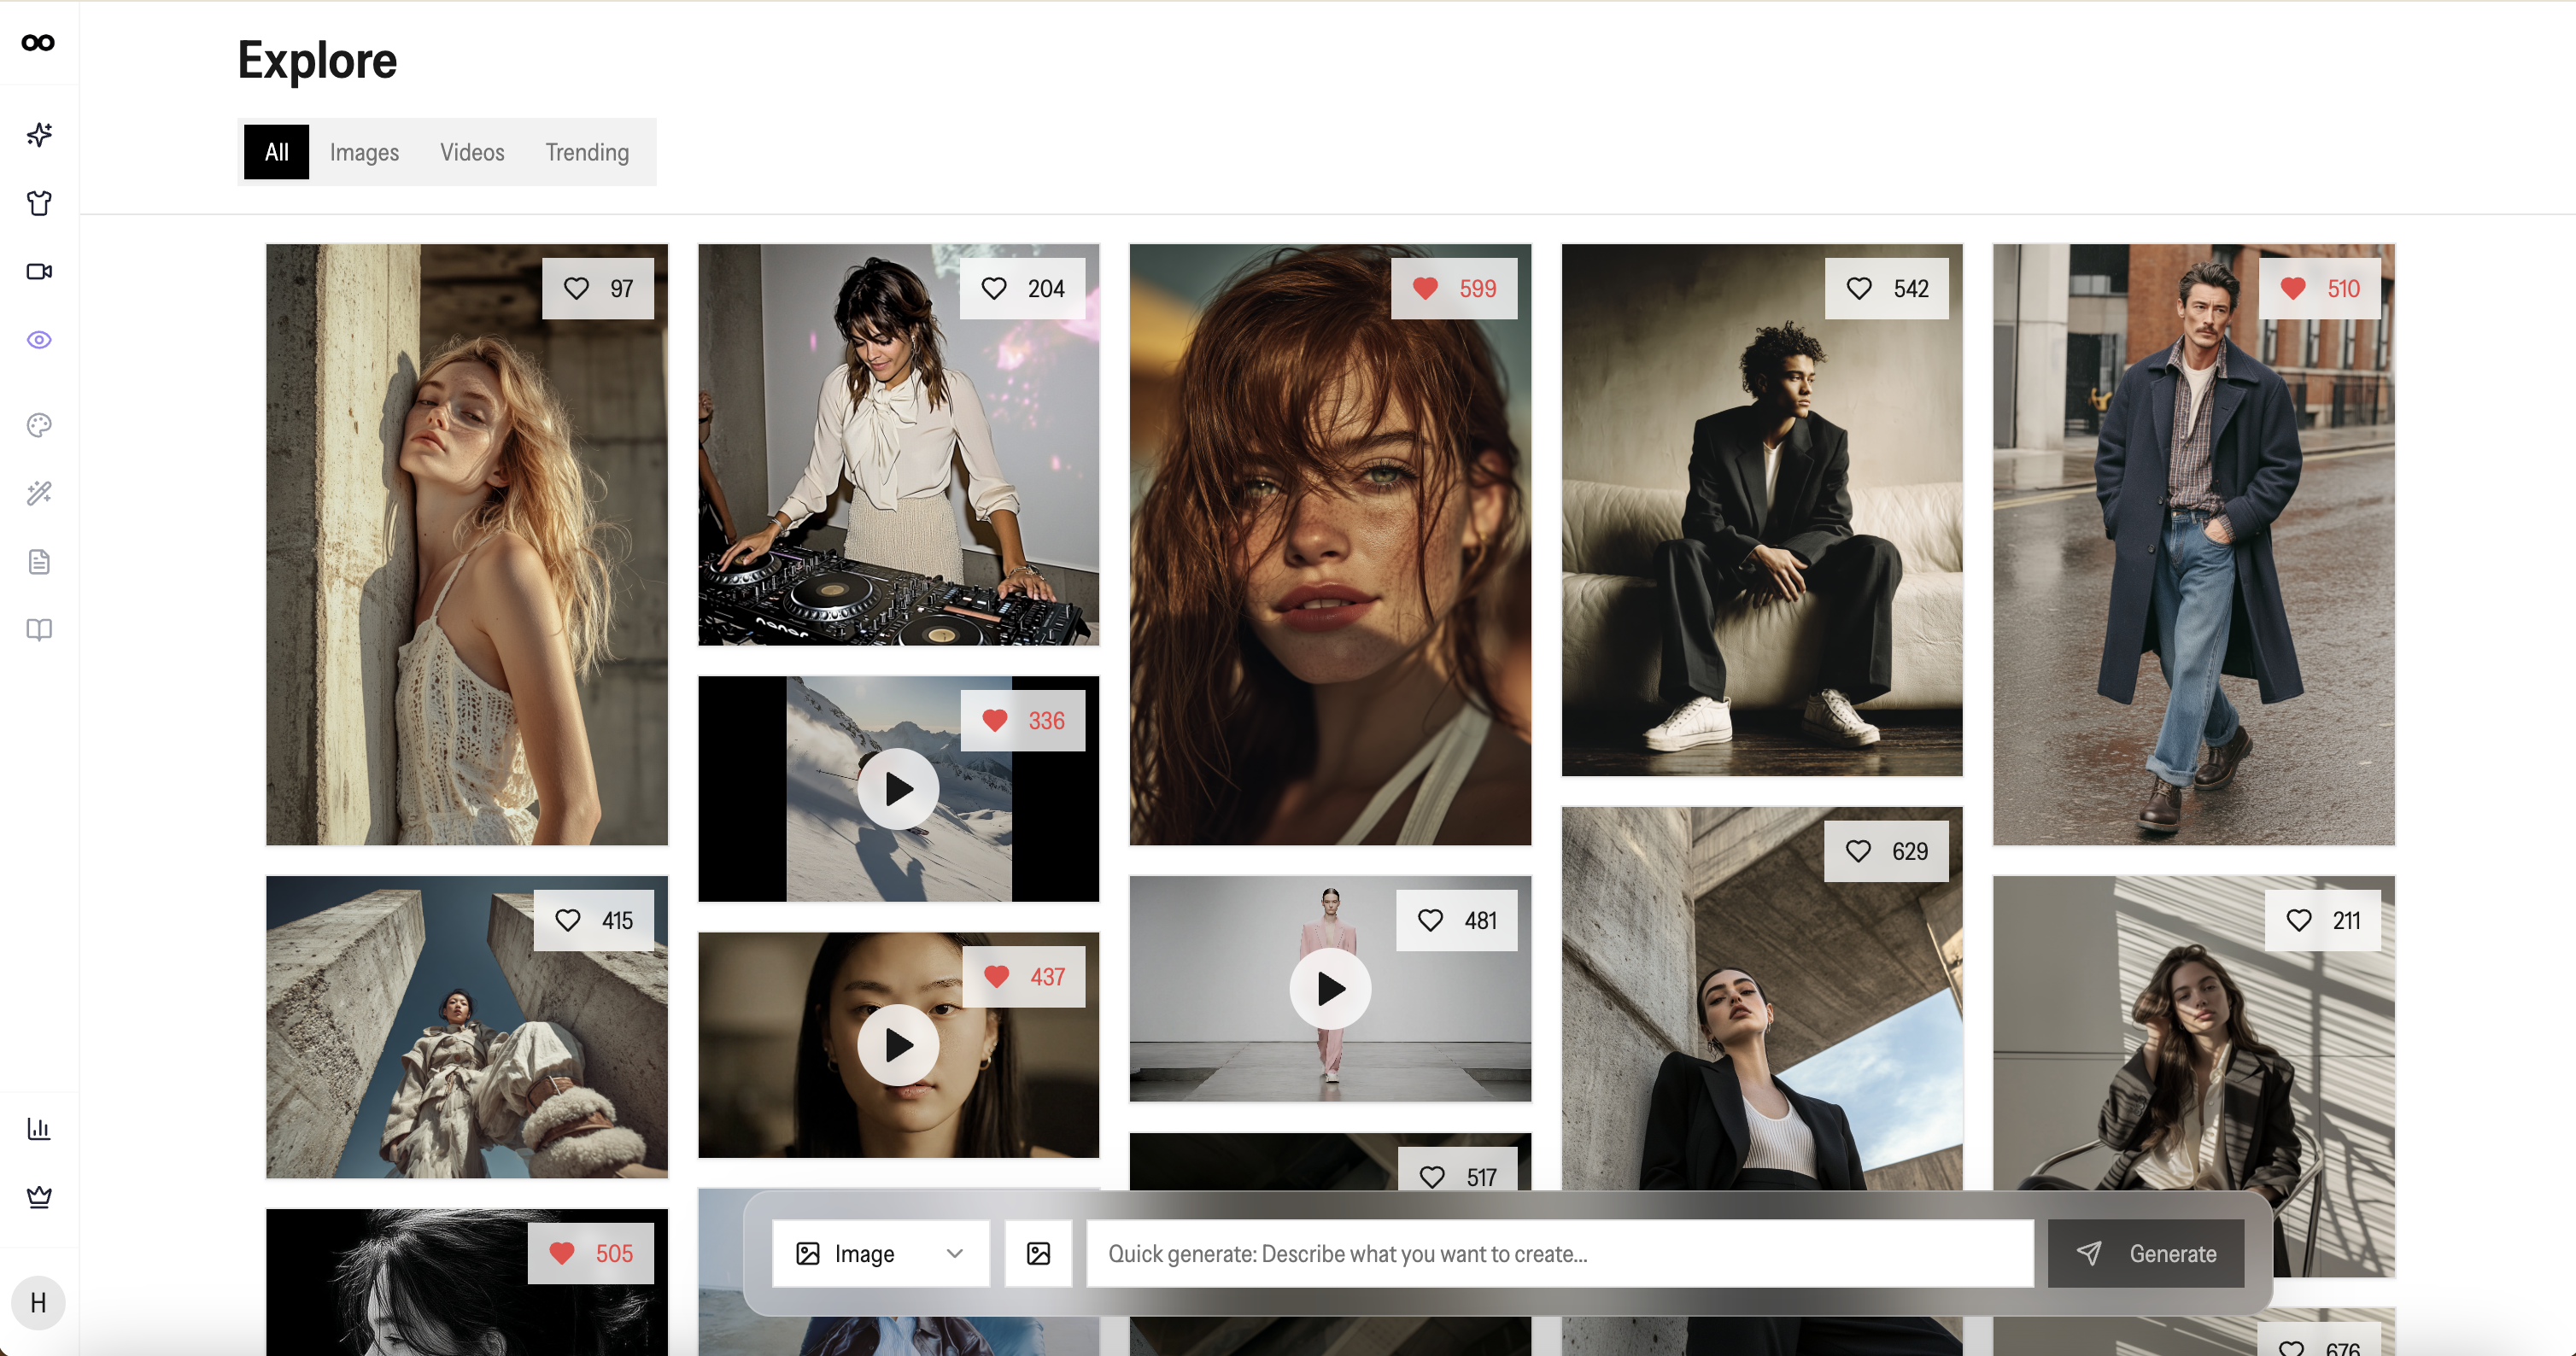The width and height of the screenshot is (2576, 1356).
Task: Open the bar chart analytics icon
Action: pyautogui.click(x=39, y=1128)
